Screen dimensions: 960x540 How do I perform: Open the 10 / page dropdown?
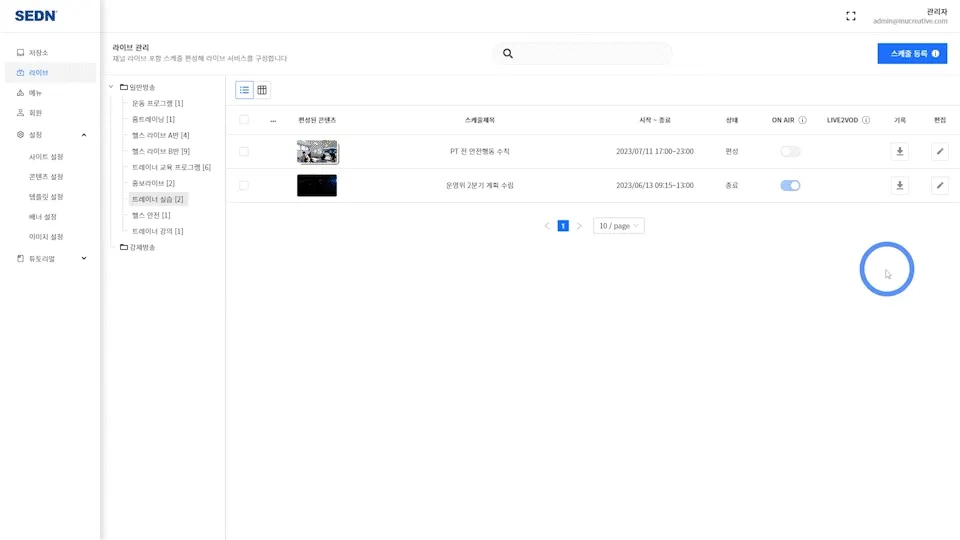point(618,226)
